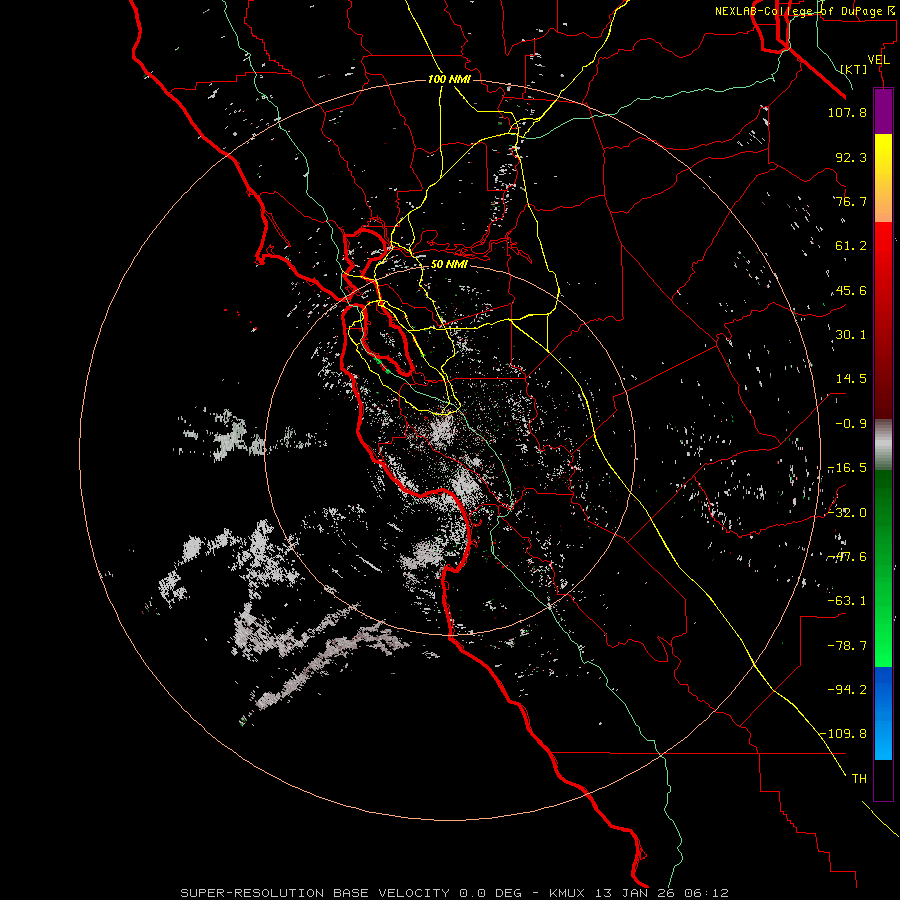Click the VEL legend title

pyautogui.click(x=879, y=60)
